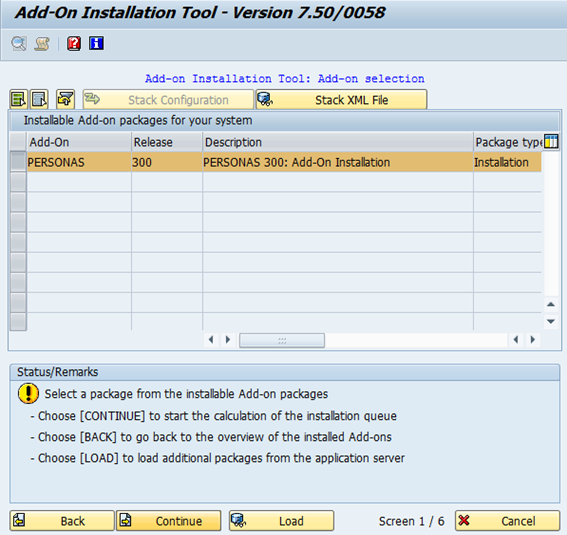Viewport: 567px width, 535px height.
Task: Open the Stack XML File button
Action: click(341, 99)
